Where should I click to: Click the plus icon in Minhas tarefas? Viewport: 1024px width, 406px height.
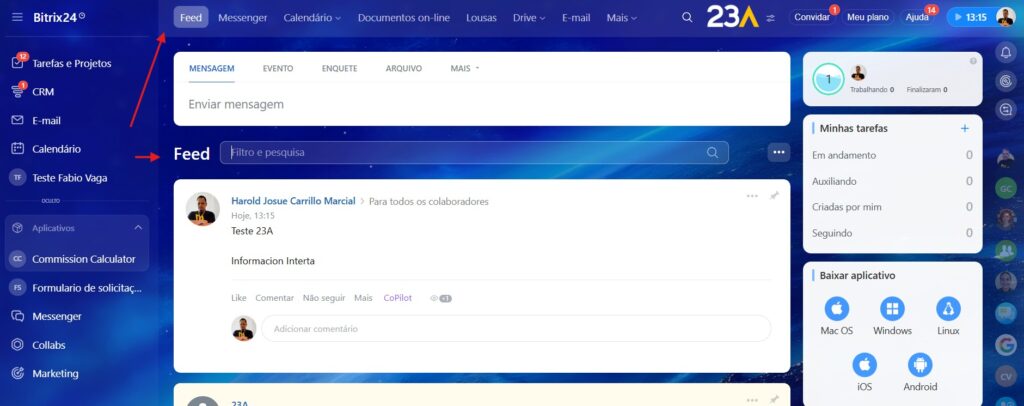(964, 128)
